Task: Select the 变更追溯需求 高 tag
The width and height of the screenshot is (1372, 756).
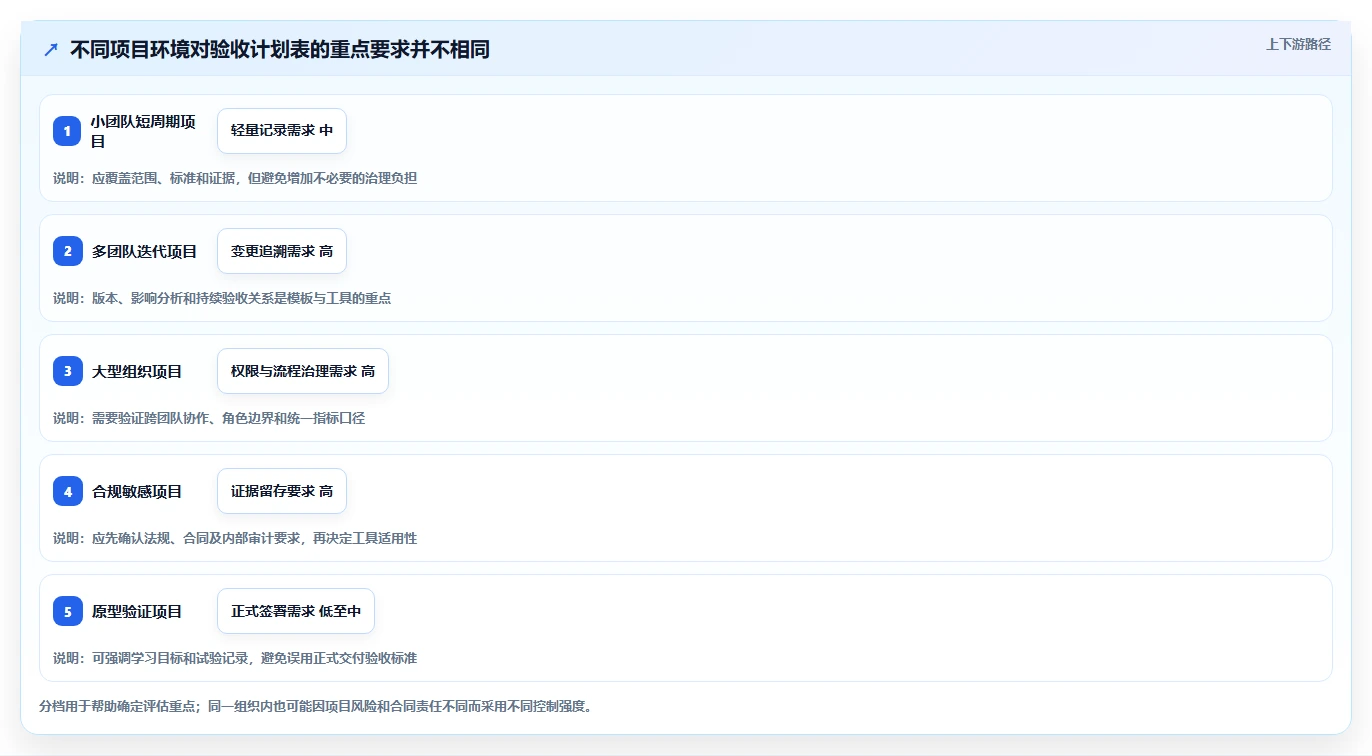Action: pos(282,251)
